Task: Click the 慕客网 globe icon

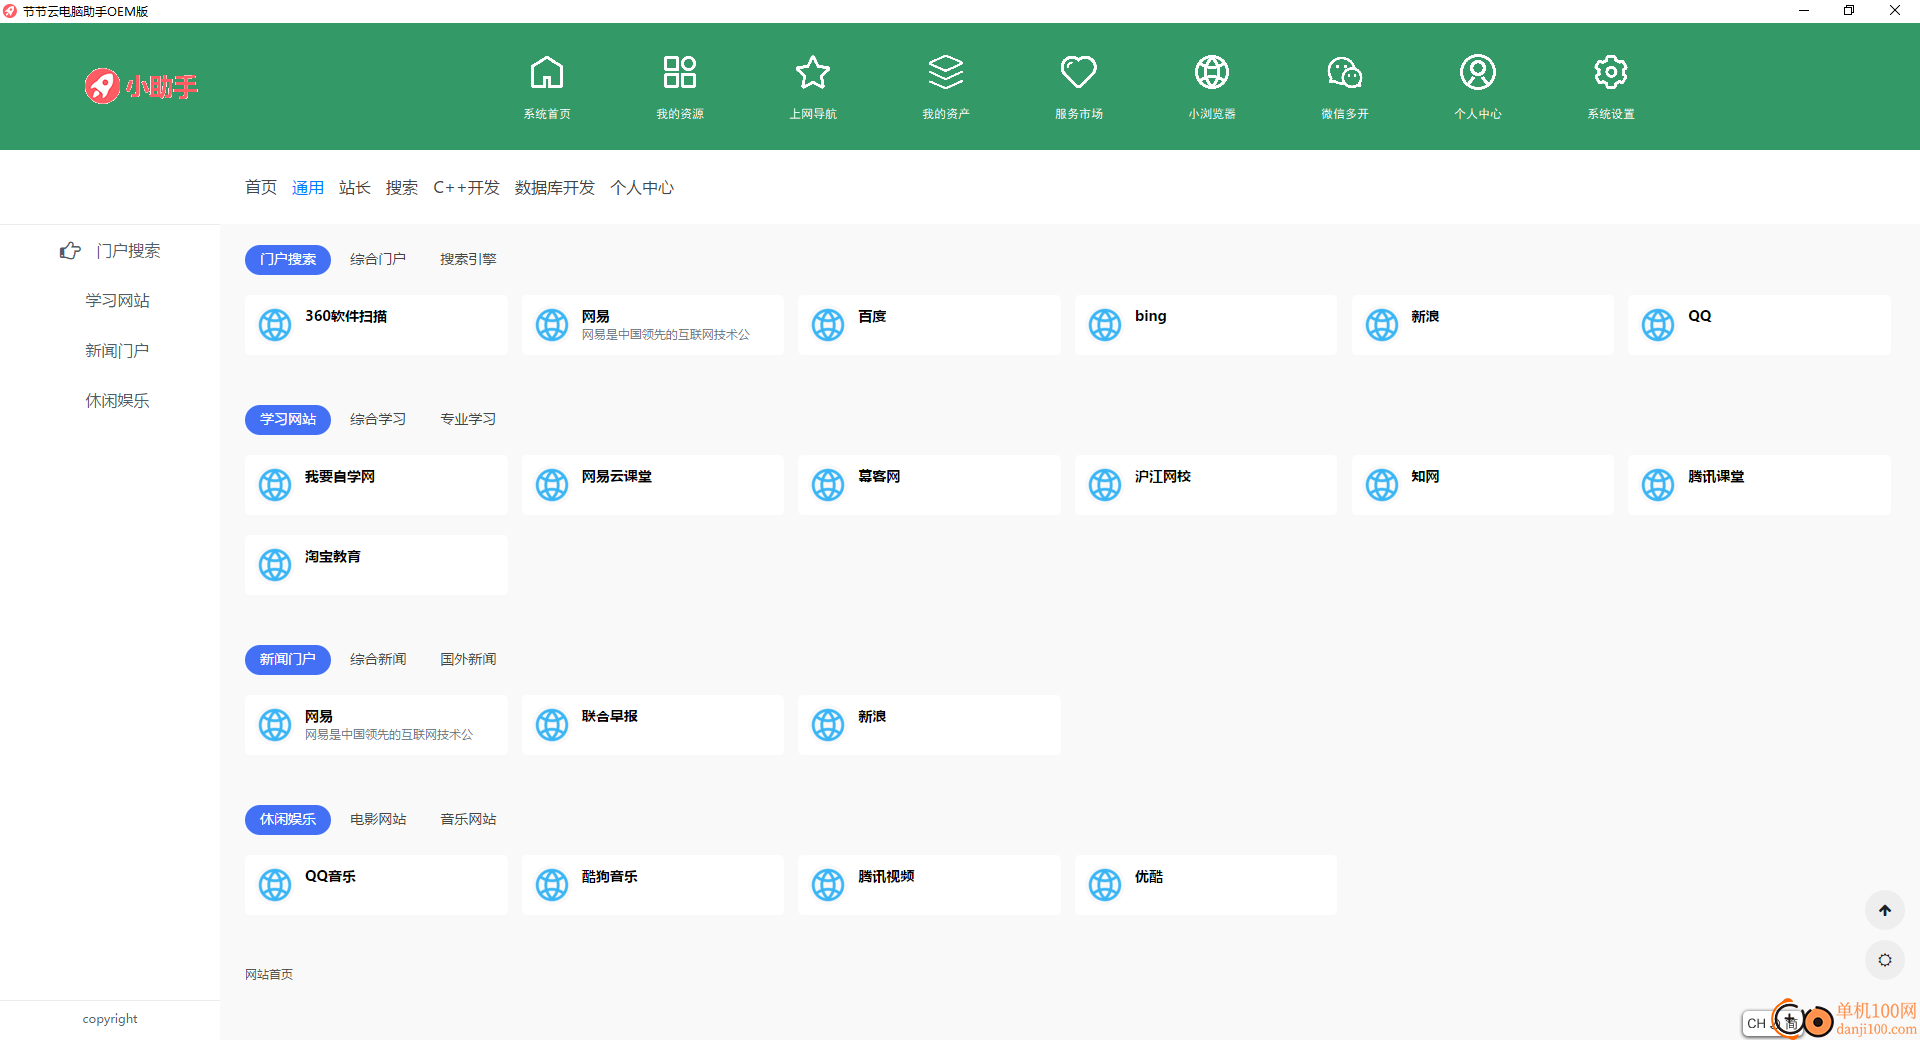Action: (828, 484)
